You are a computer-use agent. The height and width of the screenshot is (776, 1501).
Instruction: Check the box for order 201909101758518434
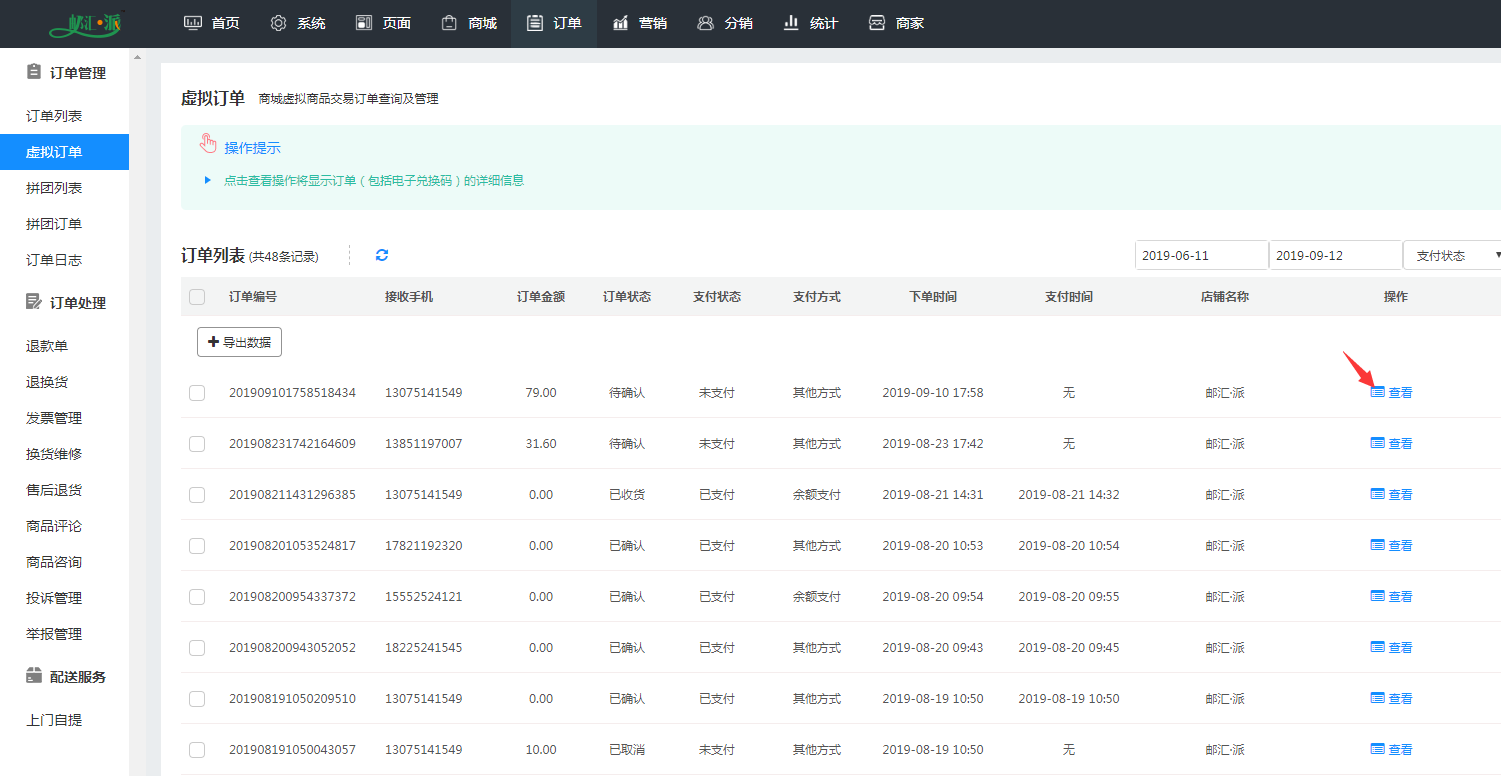[x=197, y=393]
